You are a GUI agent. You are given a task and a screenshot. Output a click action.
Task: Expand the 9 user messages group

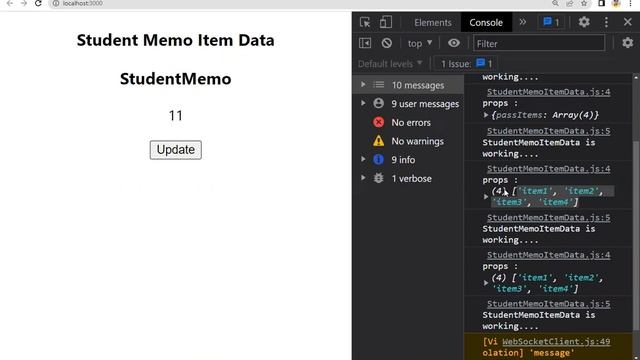tap(363, 103)
